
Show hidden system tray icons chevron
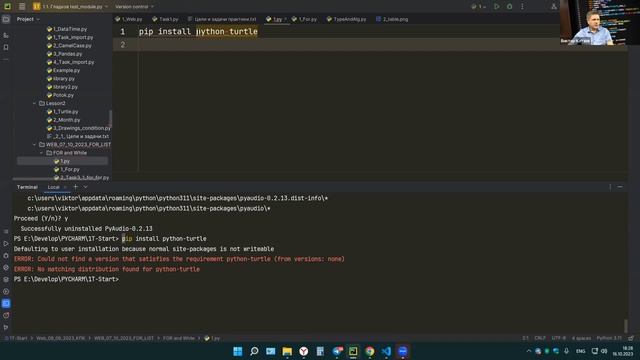pyautogui.click(x=529, y=351)
